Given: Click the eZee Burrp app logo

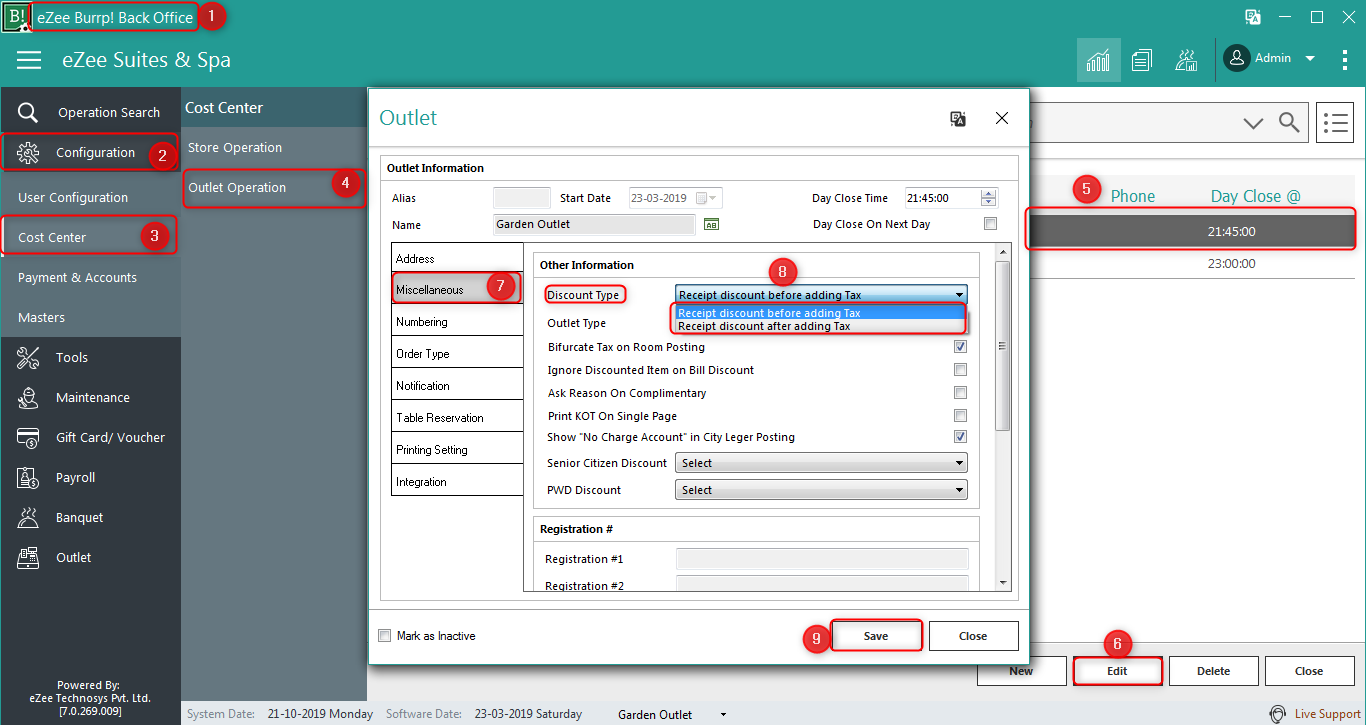Looking at the screenshot, I should click(x=16, y=17).
